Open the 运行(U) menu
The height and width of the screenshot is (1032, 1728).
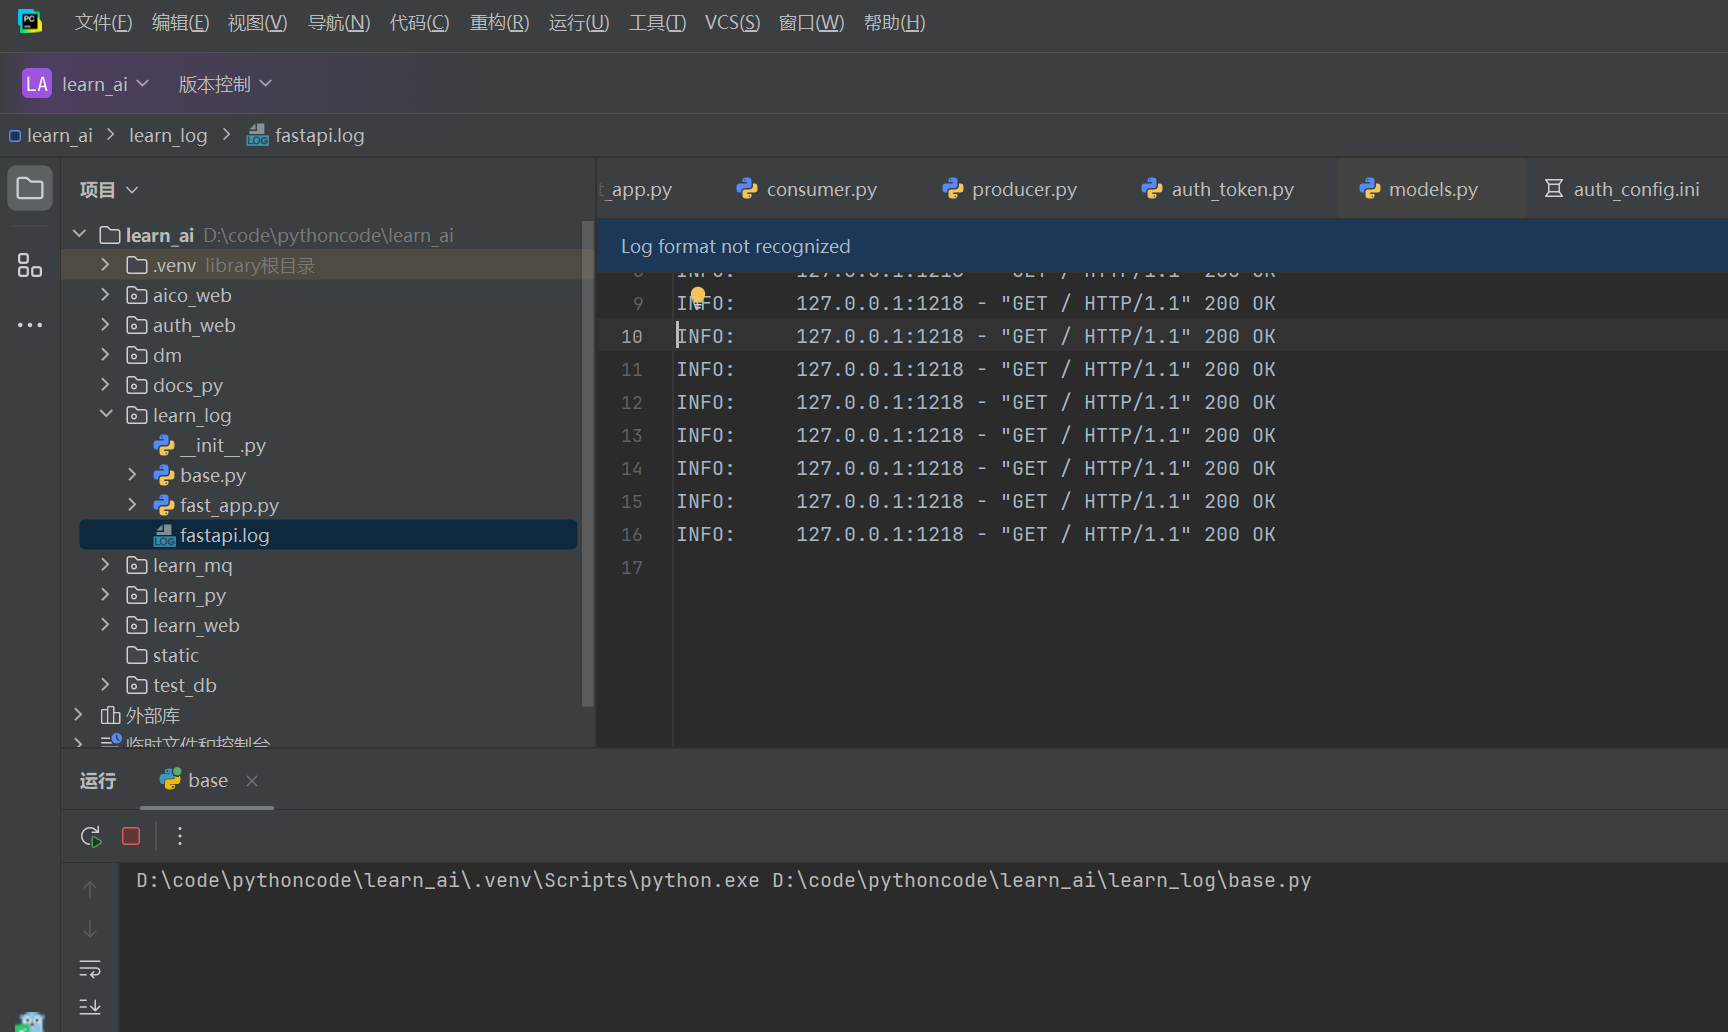(x=578, y=22)
